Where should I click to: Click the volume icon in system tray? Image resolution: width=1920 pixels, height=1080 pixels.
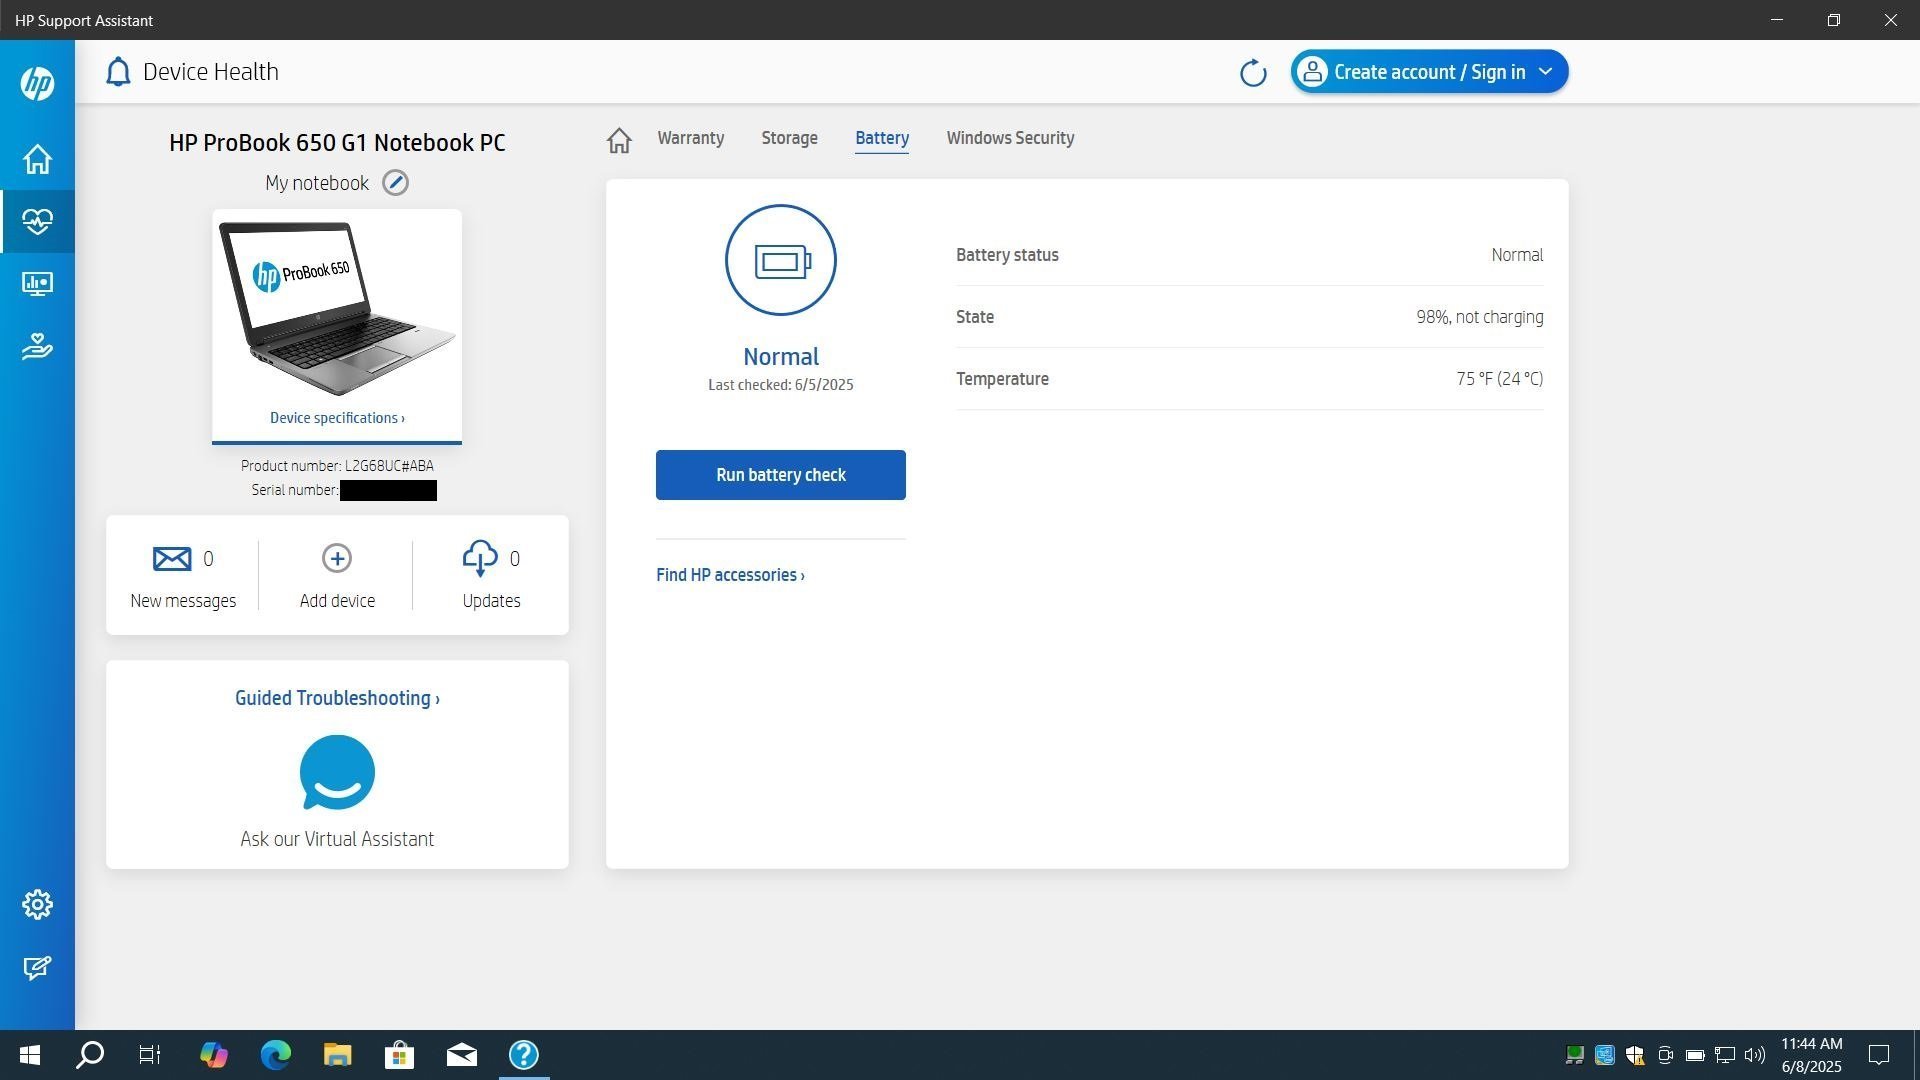pyautogui.click(x=1755, y=1055)
